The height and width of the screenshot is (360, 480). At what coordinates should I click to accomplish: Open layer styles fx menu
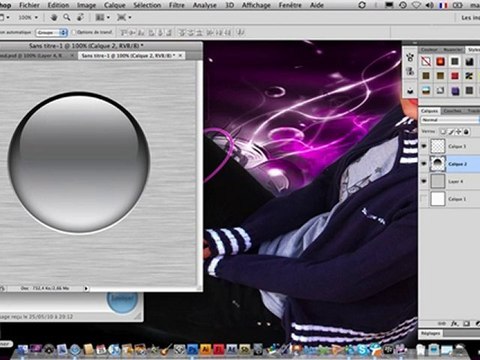point(454,323)
